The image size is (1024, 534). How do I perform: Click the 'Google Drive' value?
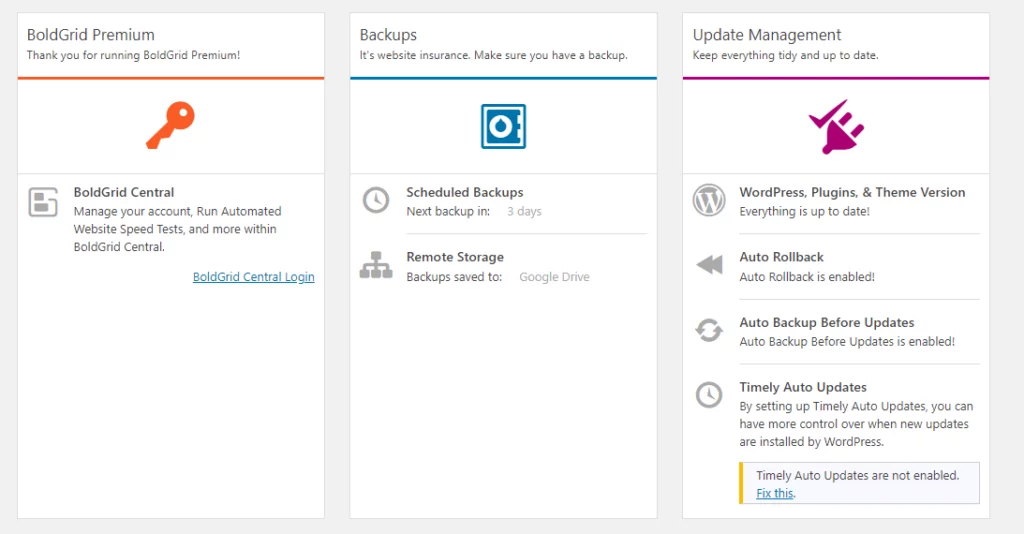click(x=554, y=277)
